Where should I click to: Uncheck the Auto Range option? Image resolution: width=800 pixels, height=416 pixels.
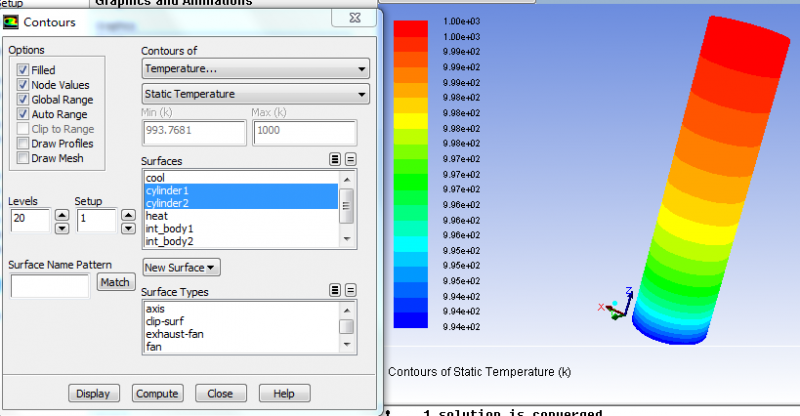tap(23, 114)
